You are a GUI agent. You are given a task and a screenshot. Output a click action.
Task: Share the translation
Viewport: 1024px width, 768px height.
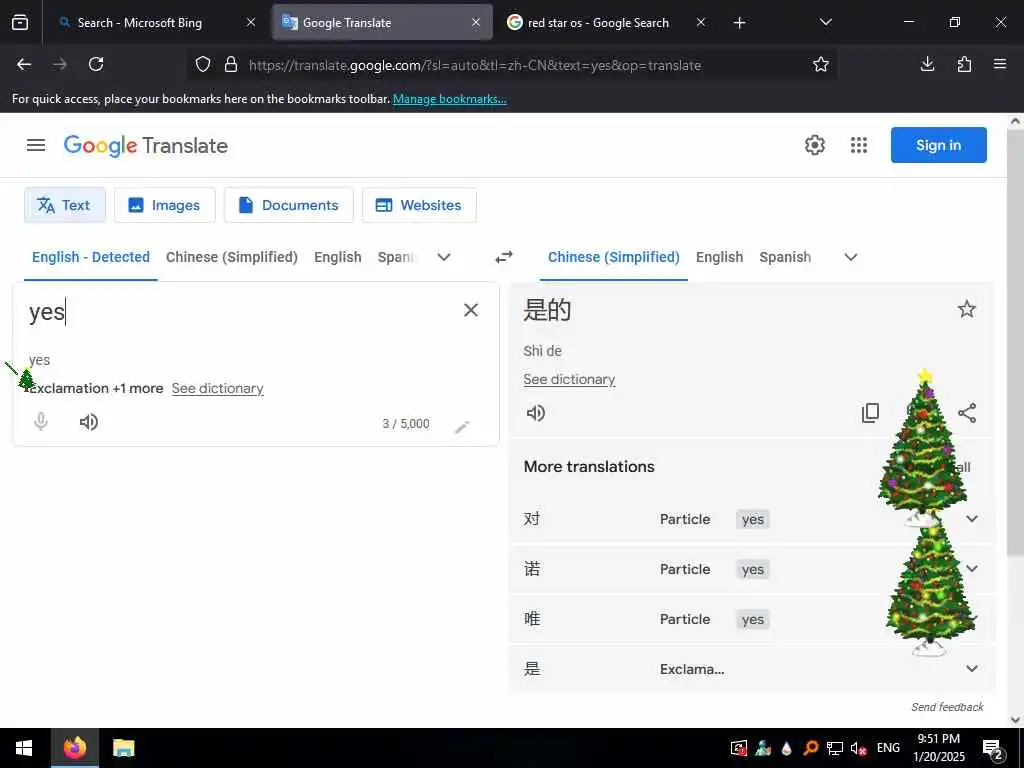[967, 413]
